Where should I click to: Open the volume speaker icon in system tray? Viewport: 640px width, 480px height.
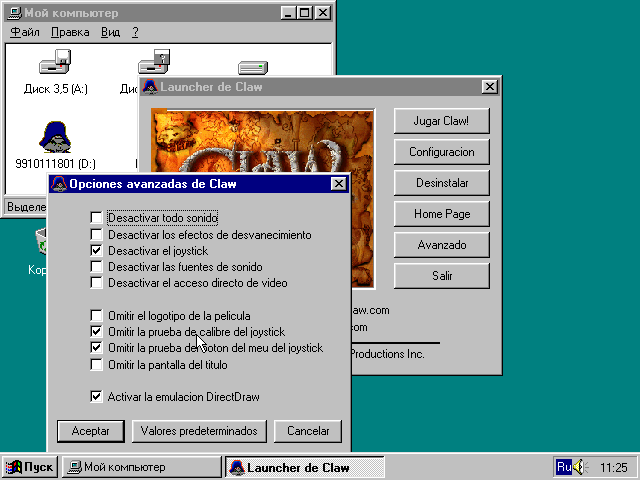click(580, 467)
